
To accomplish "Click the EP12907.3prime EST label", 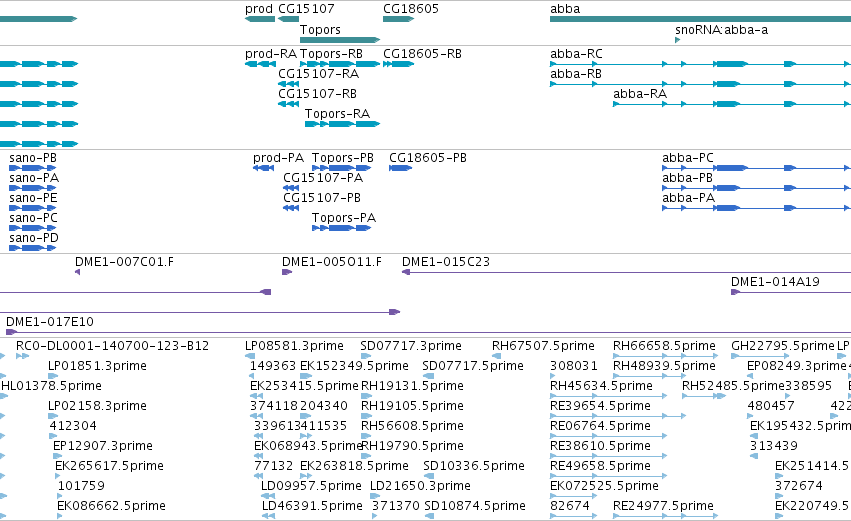I will click(103, 447).
